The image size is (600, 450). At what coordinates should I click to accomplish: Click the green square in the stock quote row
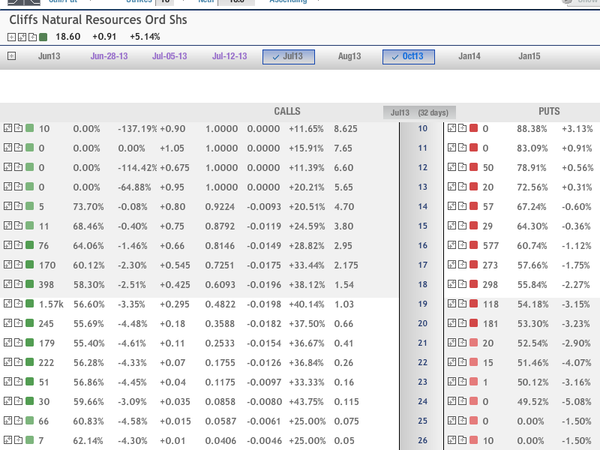(x=43, y=37)
